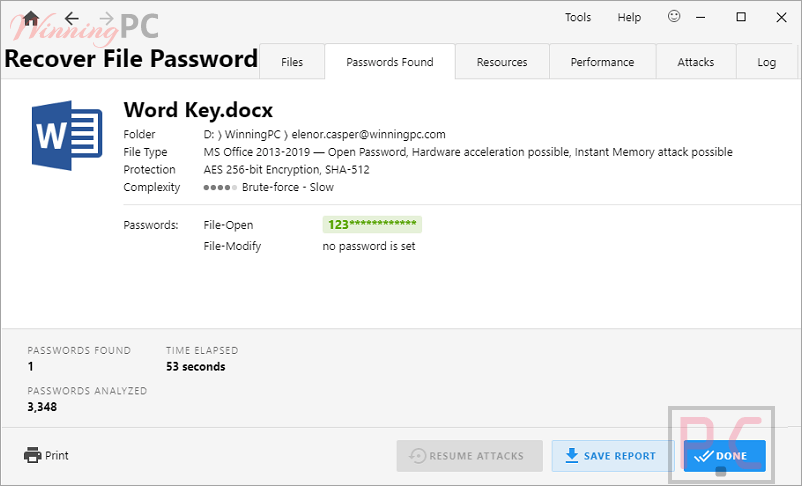Open the Attacks tab
Image resolution: width=802 pixels, height=486 pixels.
click(x=696, y=62)
